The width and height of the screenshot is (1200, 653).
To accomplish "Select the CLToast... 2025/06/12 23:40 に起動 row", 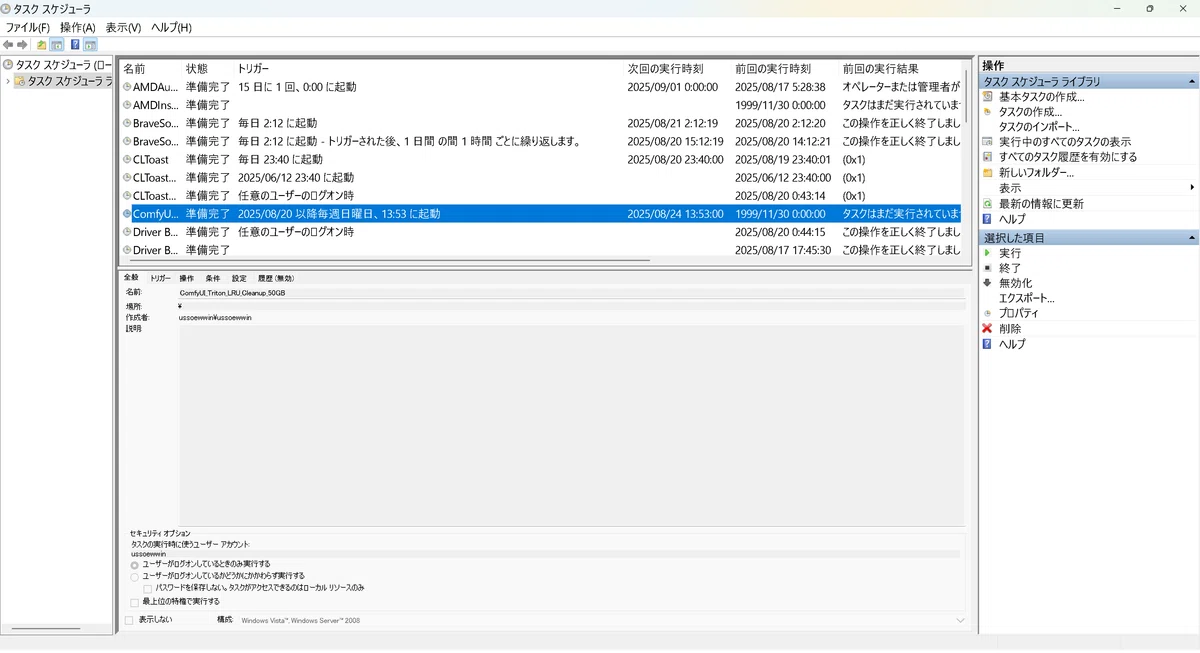I will pyautogui.click(x=541, y=177).
